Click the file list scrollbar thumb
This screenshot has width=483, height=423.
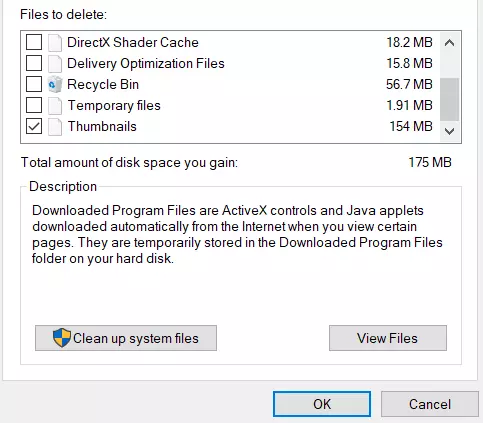click(x=450, y=99)
